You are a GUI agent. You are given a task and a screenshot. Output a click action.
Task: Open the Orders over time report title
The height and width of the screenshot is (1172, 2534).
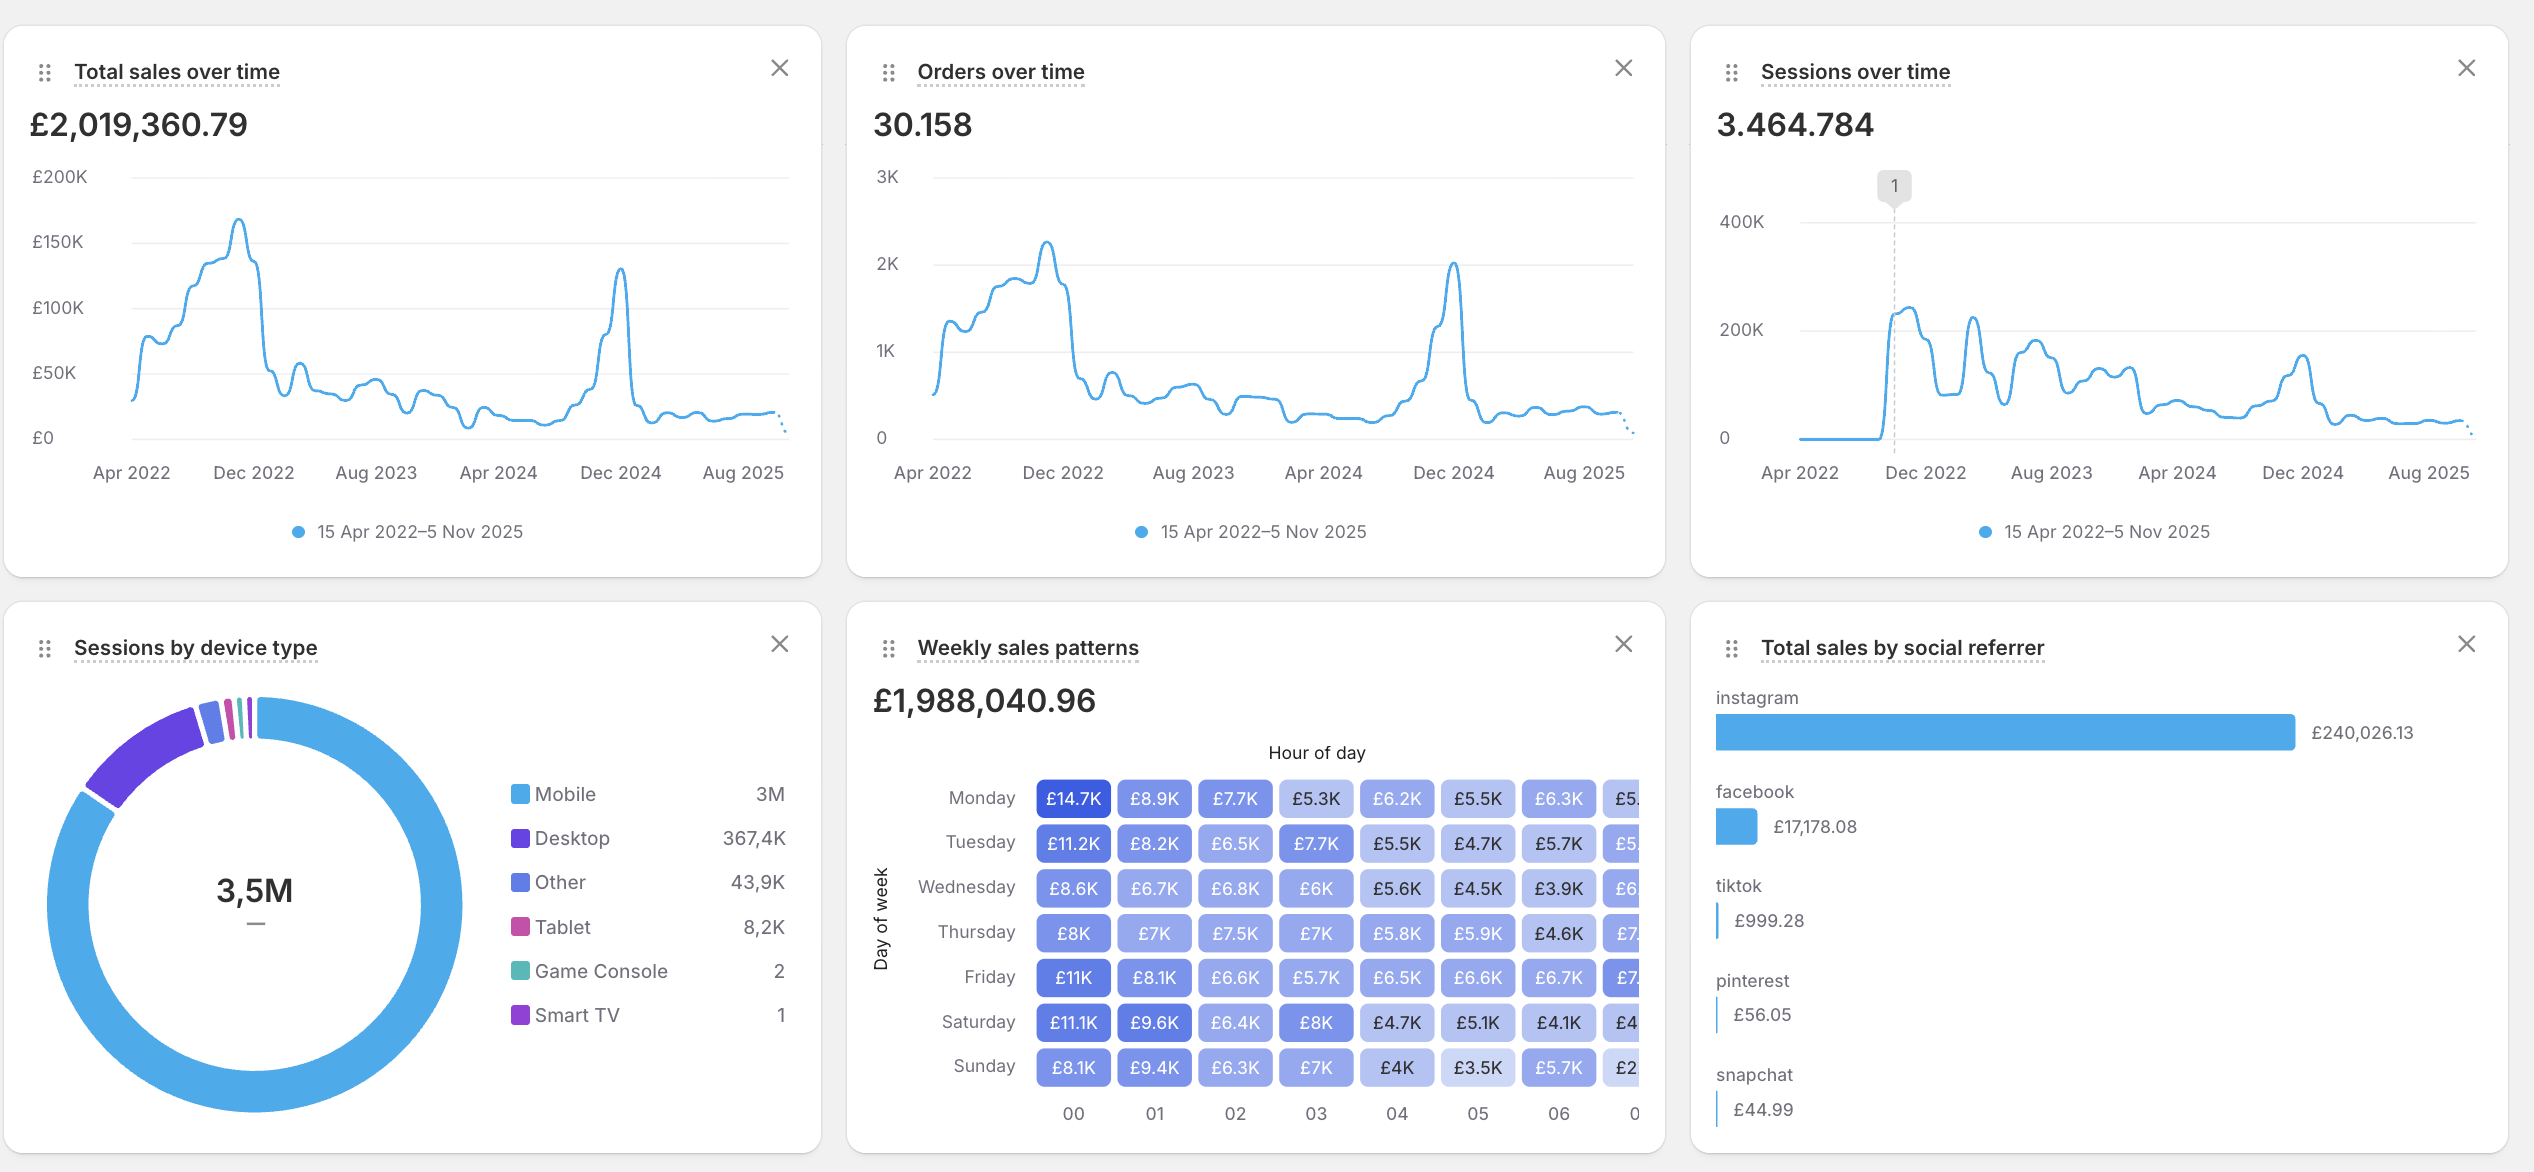tap(1000, 72)
